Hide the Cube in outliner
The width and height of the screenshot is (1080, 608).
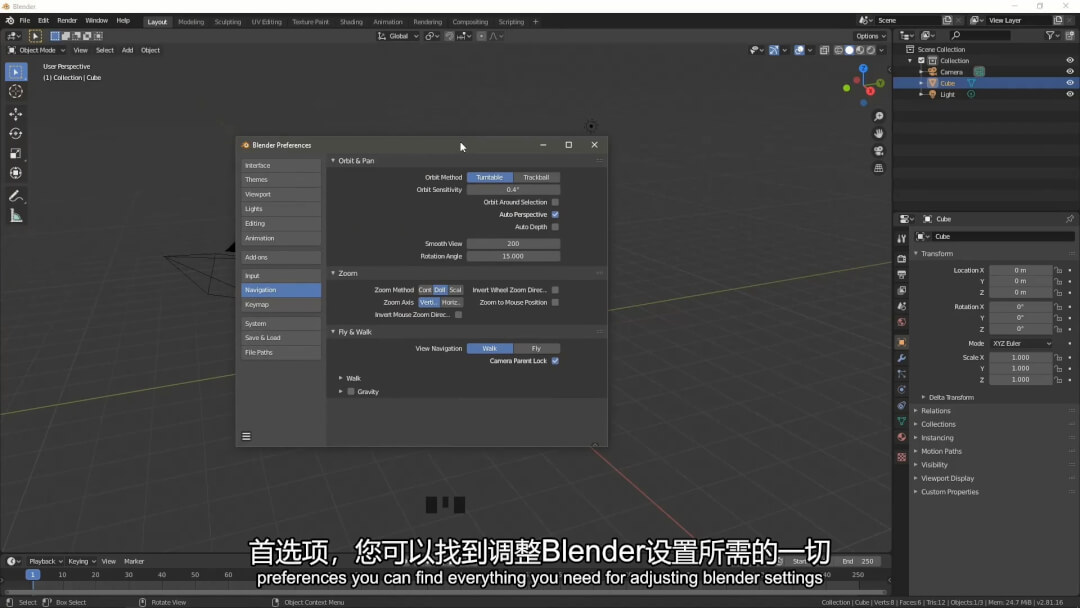point(1070,83)
